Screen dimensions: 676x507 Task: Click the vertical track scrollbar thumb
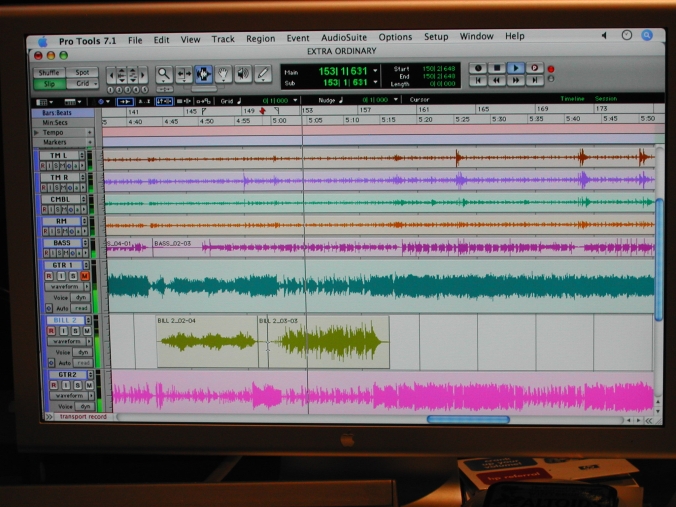(659, 259)
